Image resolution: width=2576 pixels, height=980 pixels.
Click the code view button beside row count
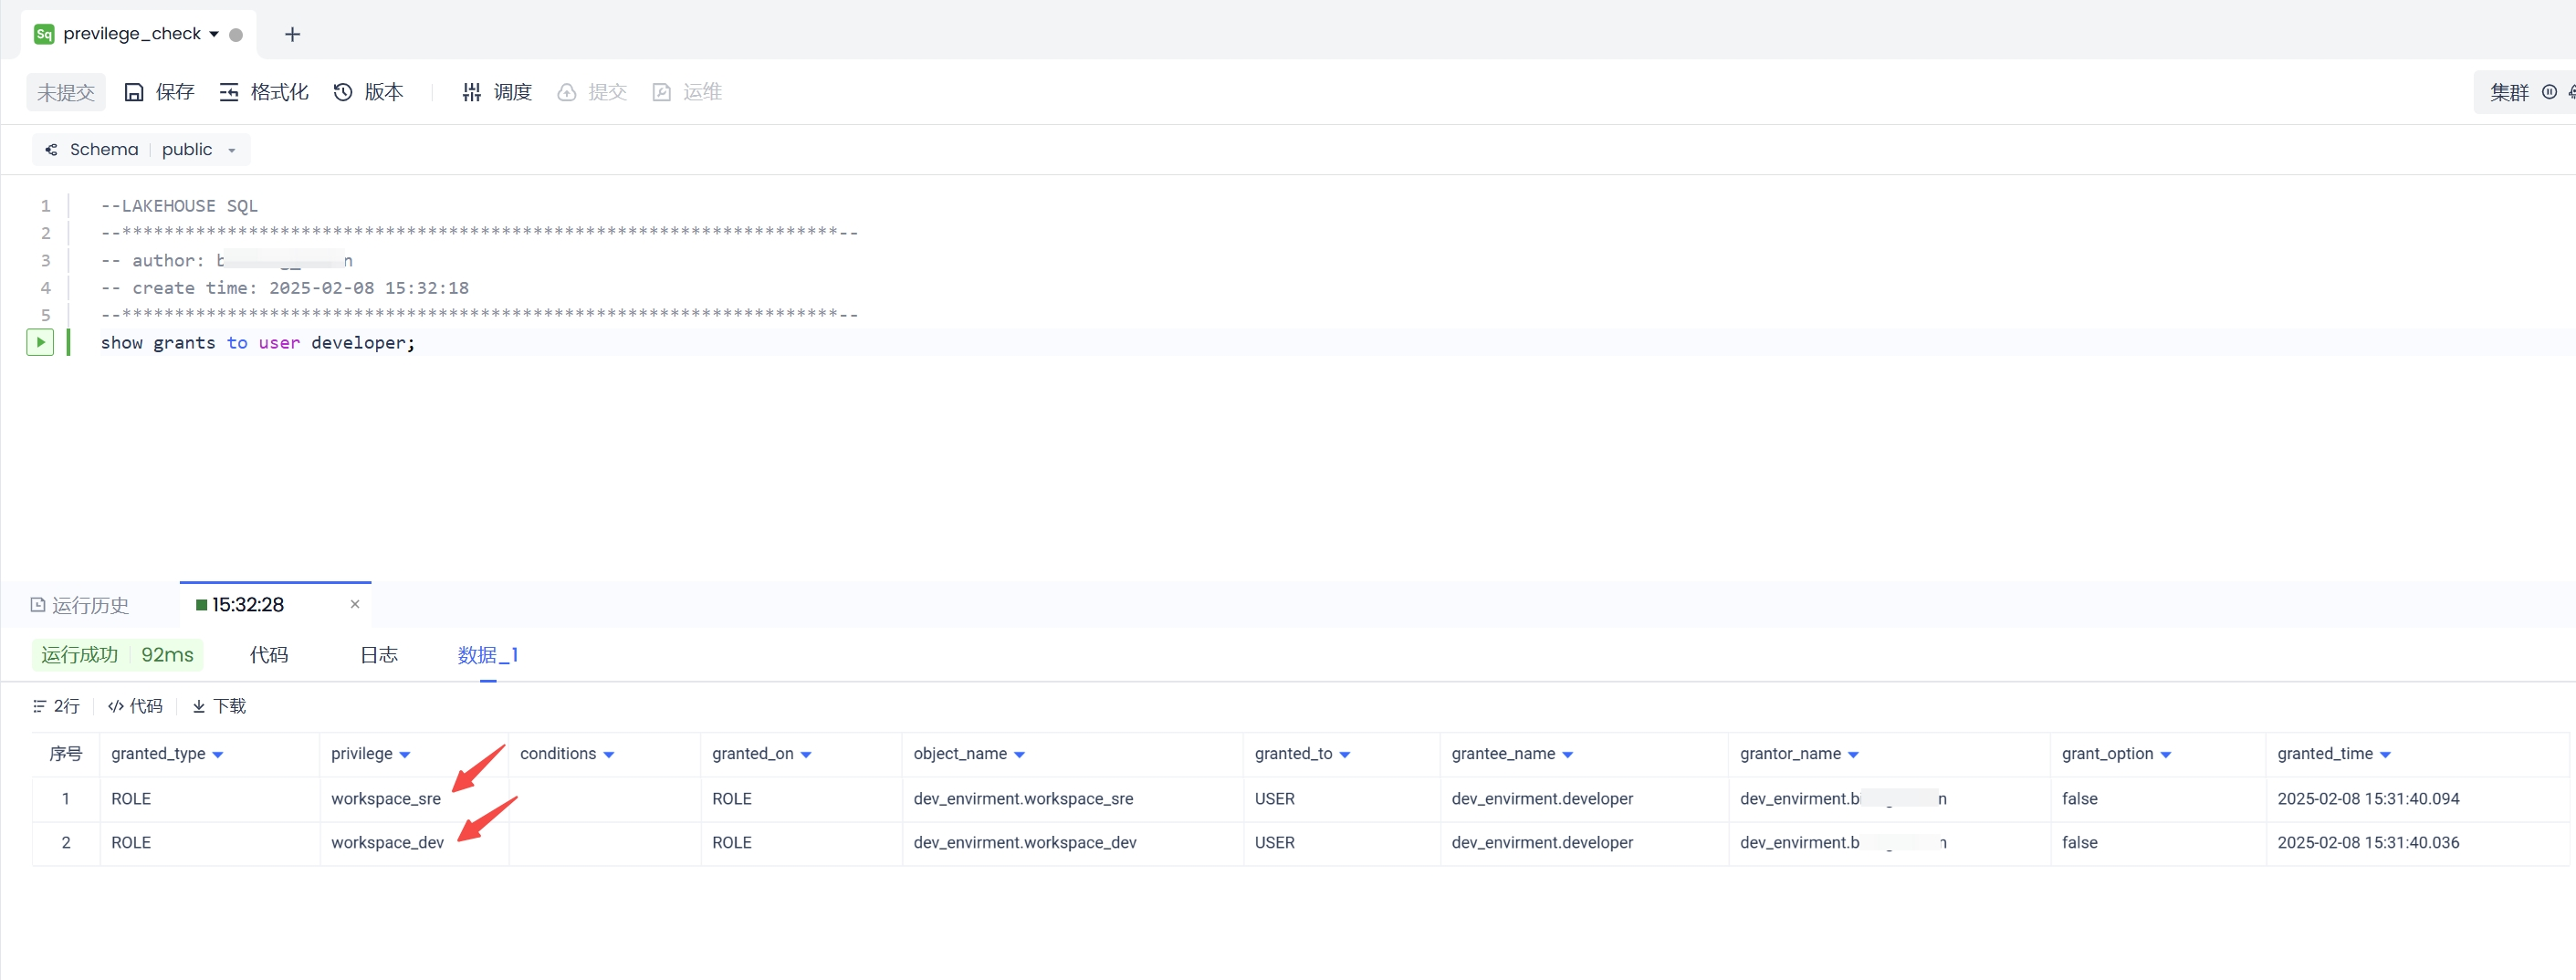[x=135, y=706]
